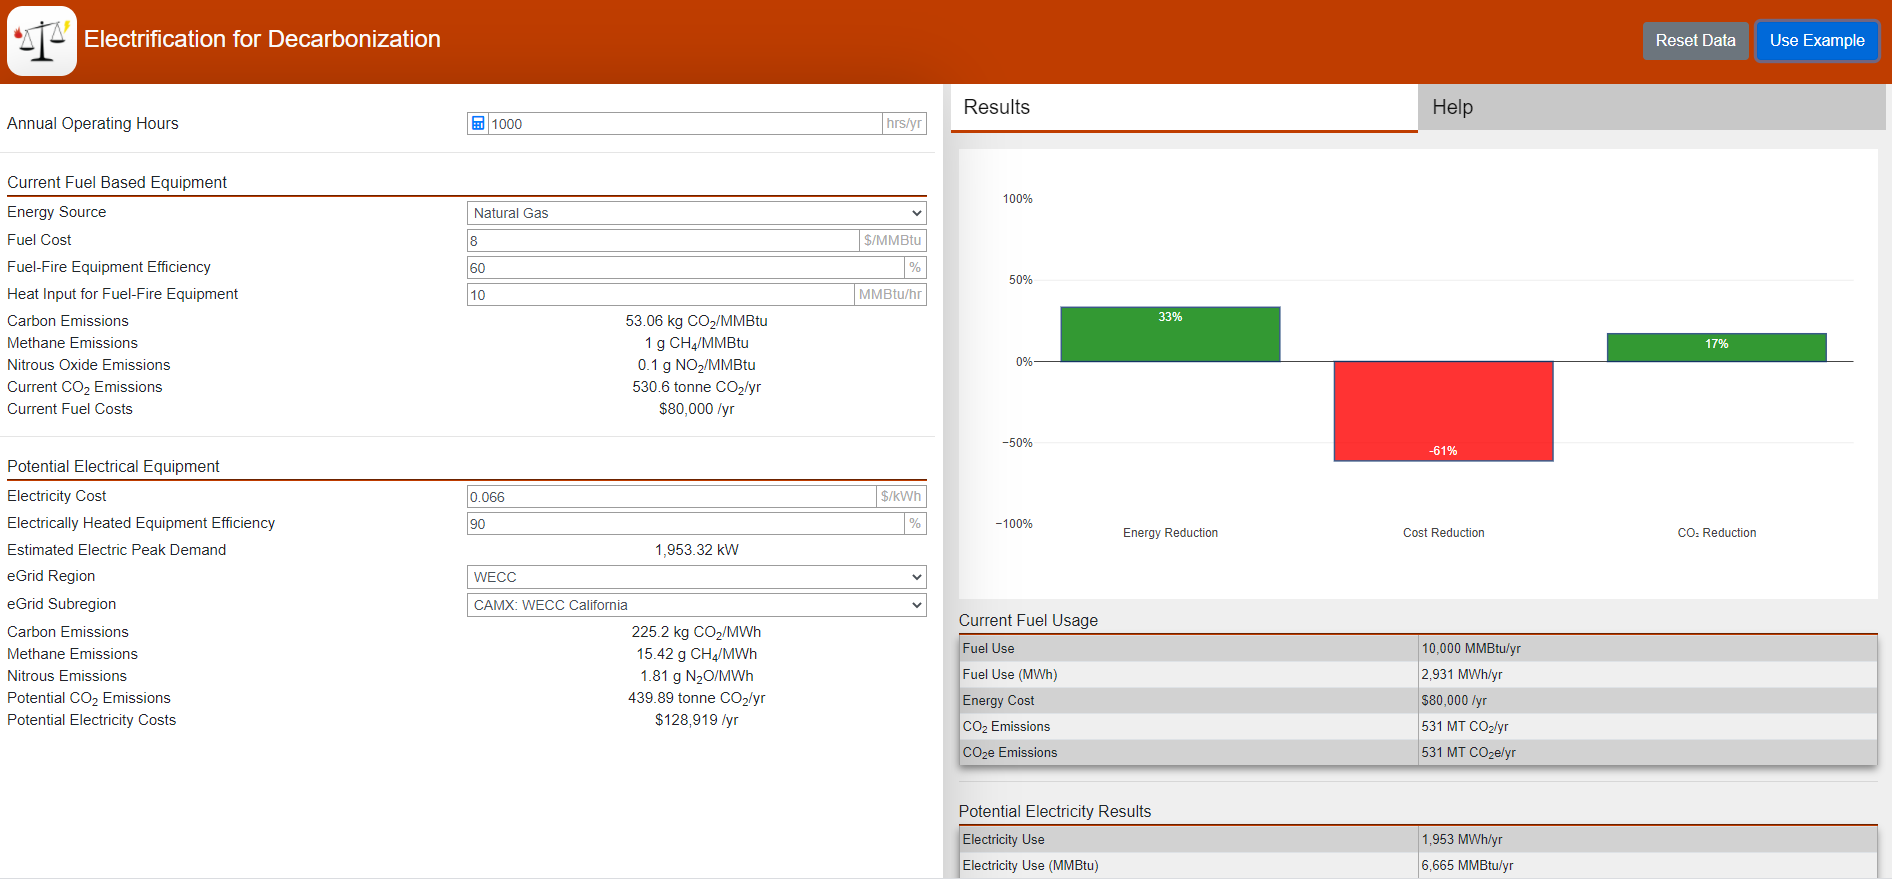The width and height of the screenshot is (1892, 884).
Task: Open the Energy Source dropdown
Action: point(697,213)
